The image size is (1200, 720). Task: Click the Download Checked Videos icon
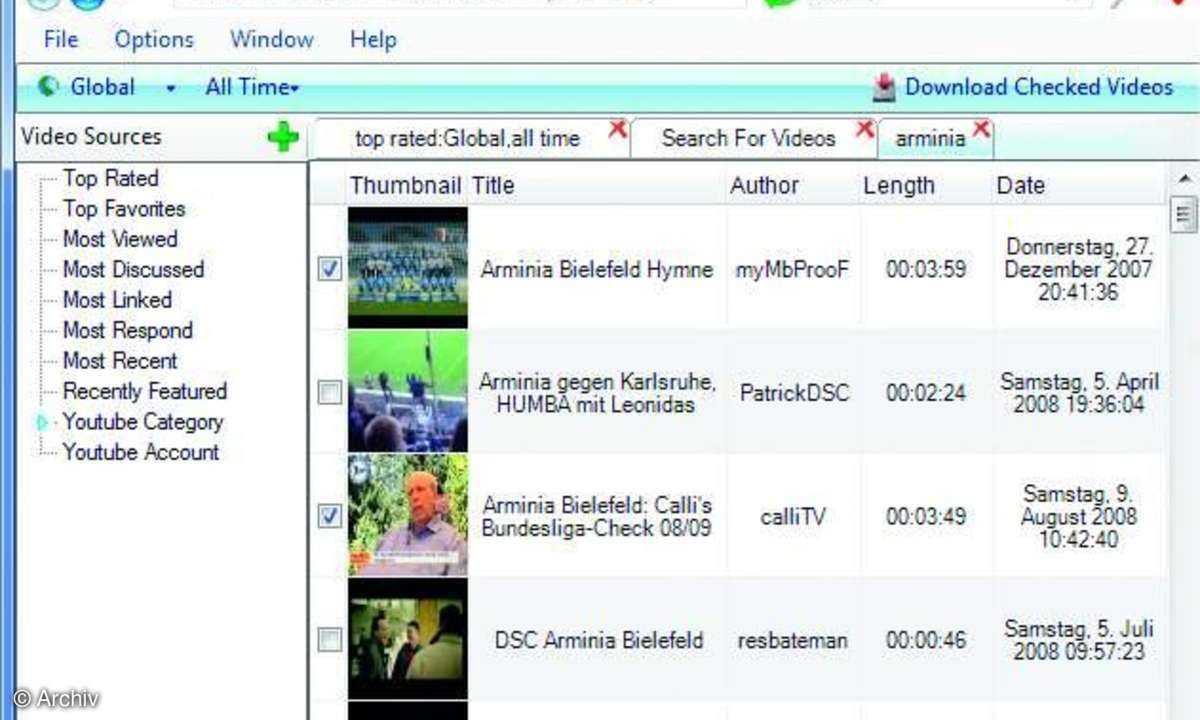tap(884, 87)
